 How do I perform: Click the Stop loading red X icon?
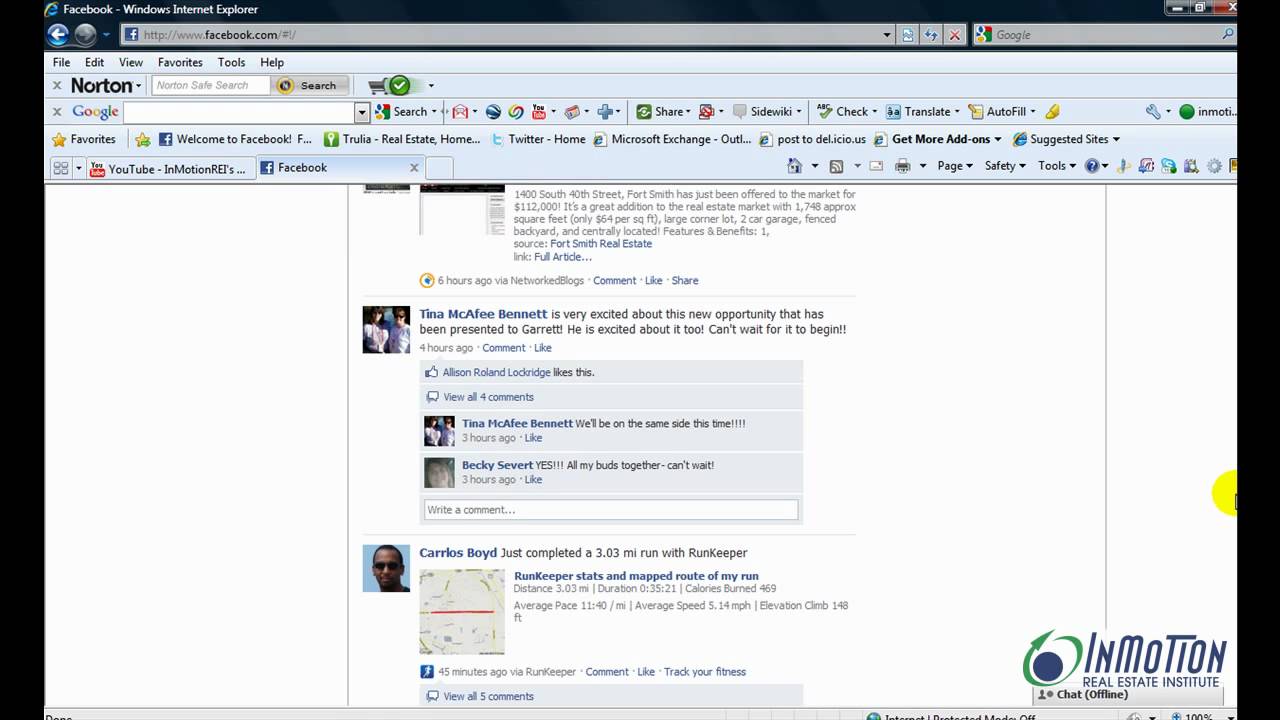click(955, 35)
